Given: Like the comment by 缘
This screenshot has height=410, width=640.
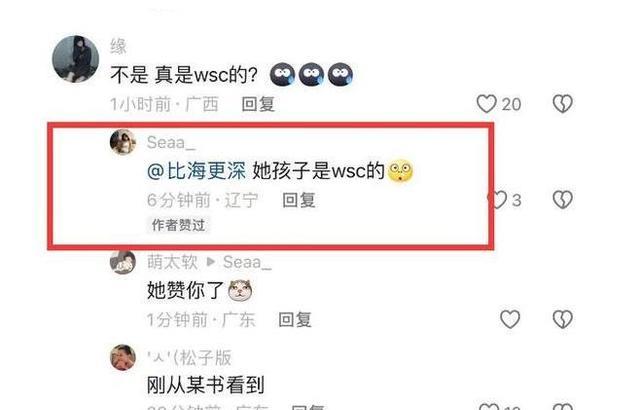Looking at the screenshot, I should pyautogui.click(x=487, y=104).
